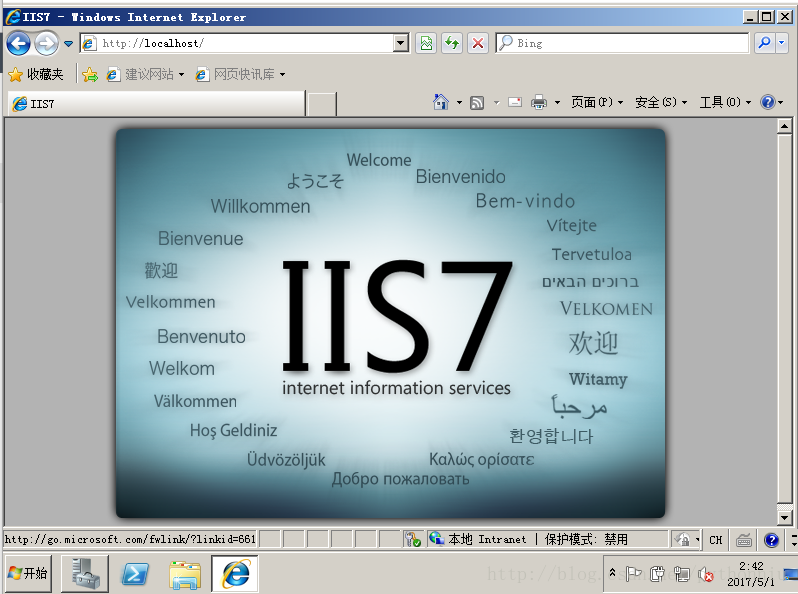Open the 安全(S) safety menu
Screen dimensions: 798x594
coord(661,102)
